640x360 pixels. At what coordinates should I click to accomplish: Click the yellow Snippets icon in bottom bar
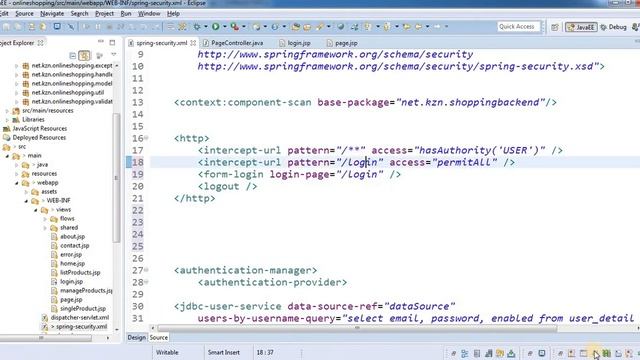pos(500,353)
